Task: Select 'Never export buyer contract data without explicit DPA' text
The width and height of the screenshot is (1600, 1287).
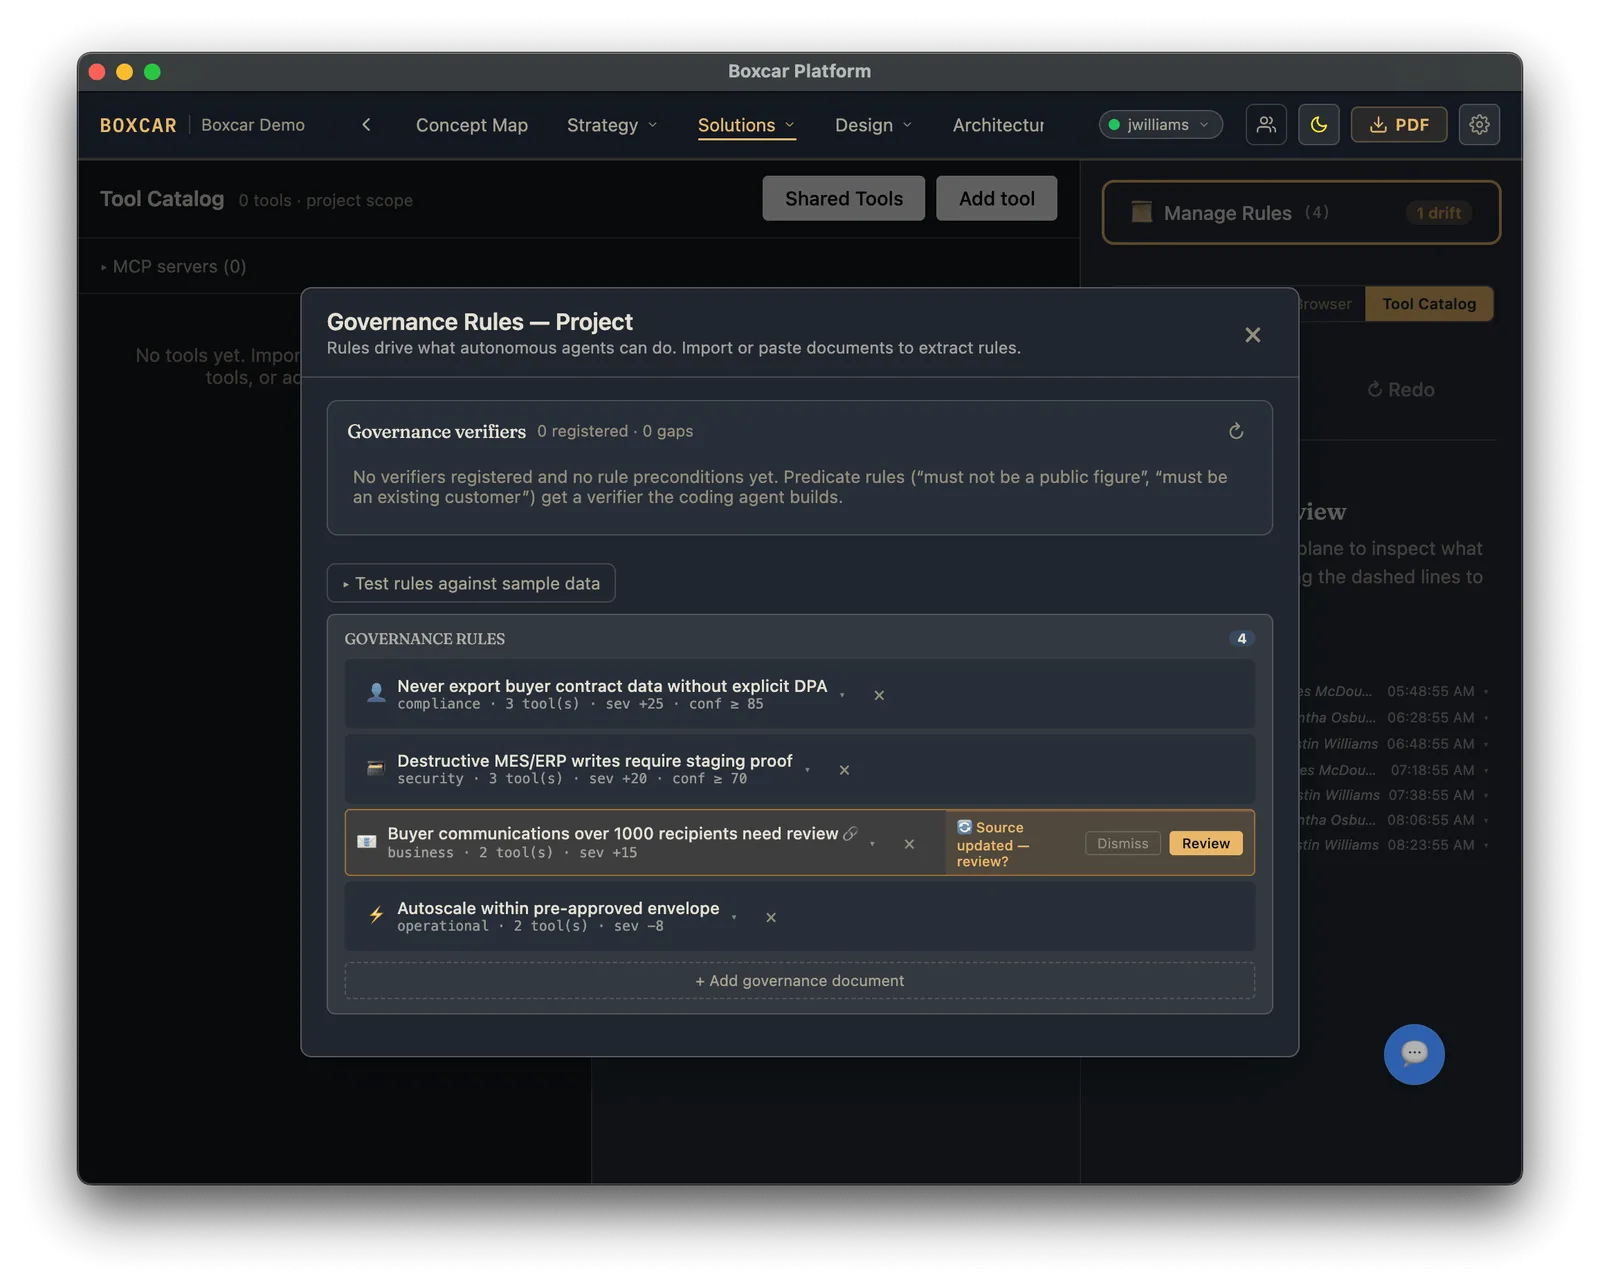Action: pos(612,686)
